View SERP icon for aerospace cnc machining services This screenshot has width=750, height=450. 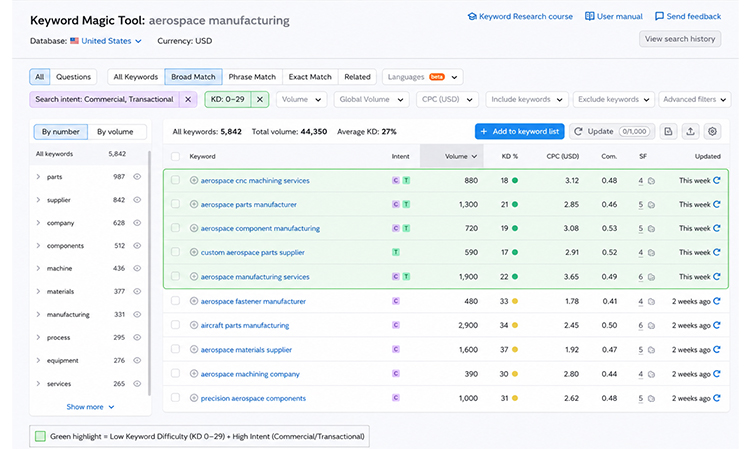click(651, 181)
